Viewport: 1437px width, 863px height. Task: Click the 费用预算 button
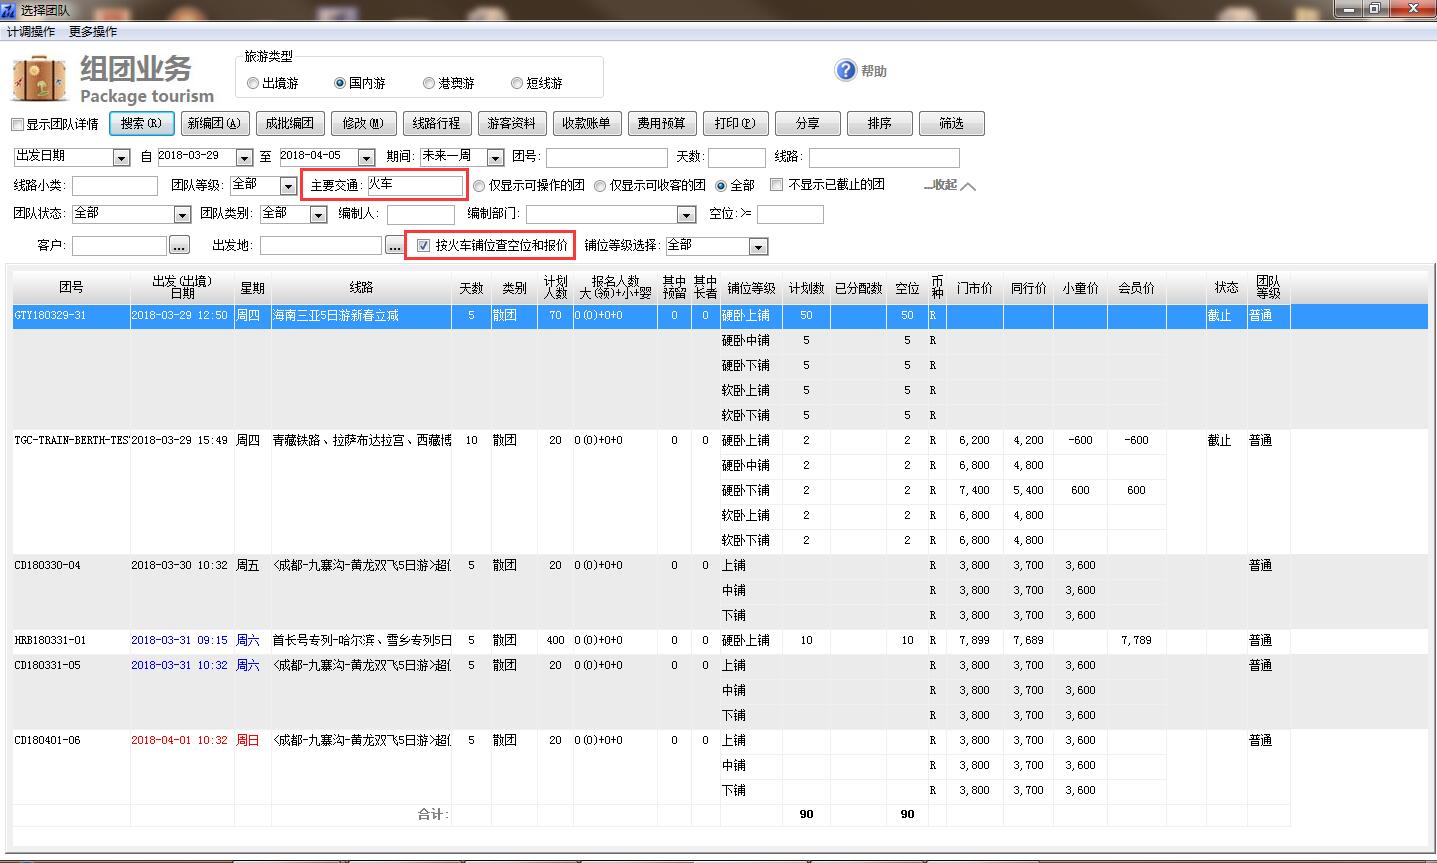point(662,123)
